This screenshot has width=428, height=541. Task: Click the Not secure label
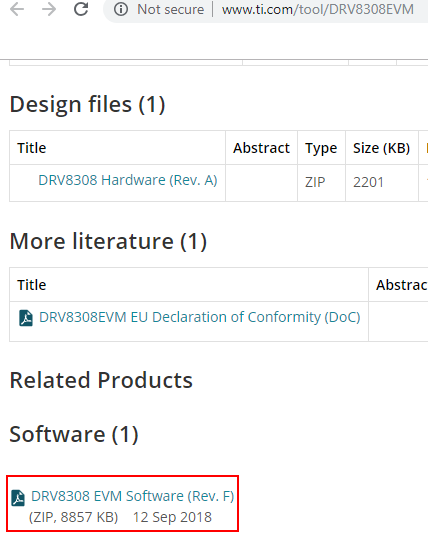[x=171, y=9]
